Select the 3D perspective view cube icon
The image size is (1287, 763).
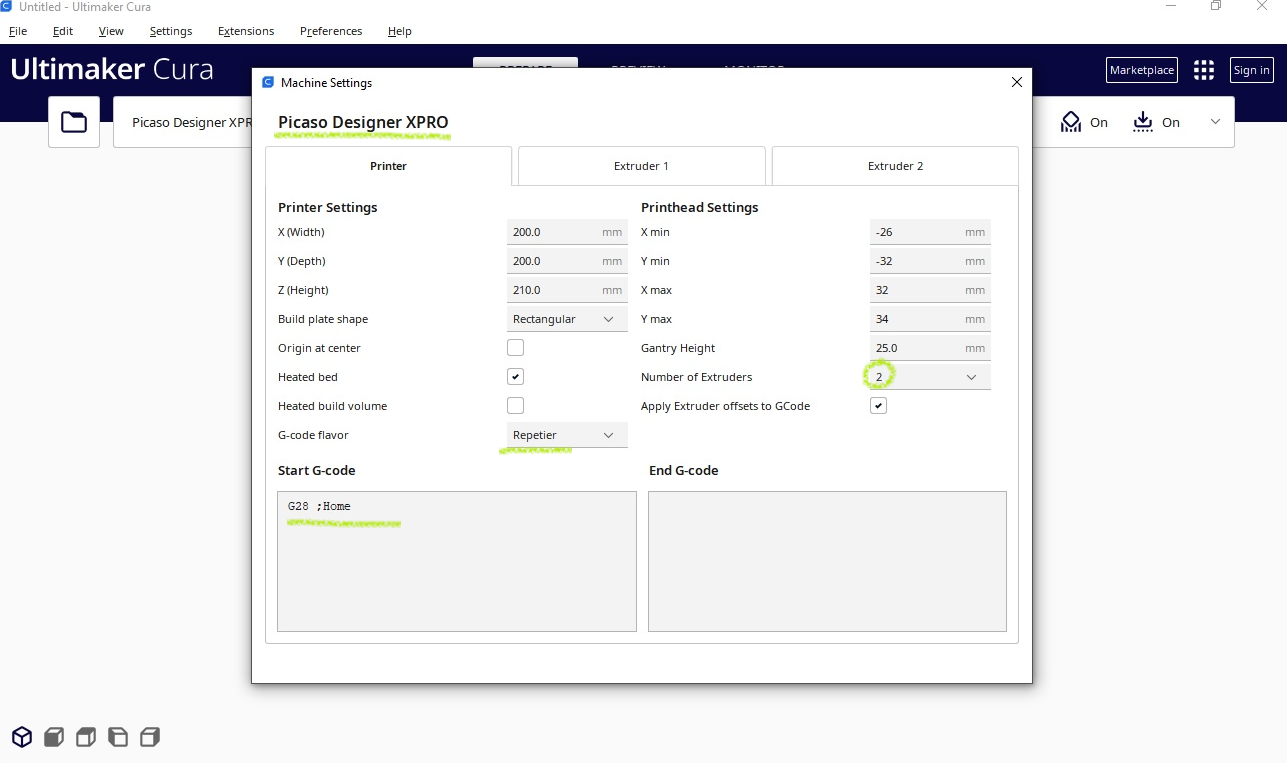(x=22, y=738)
